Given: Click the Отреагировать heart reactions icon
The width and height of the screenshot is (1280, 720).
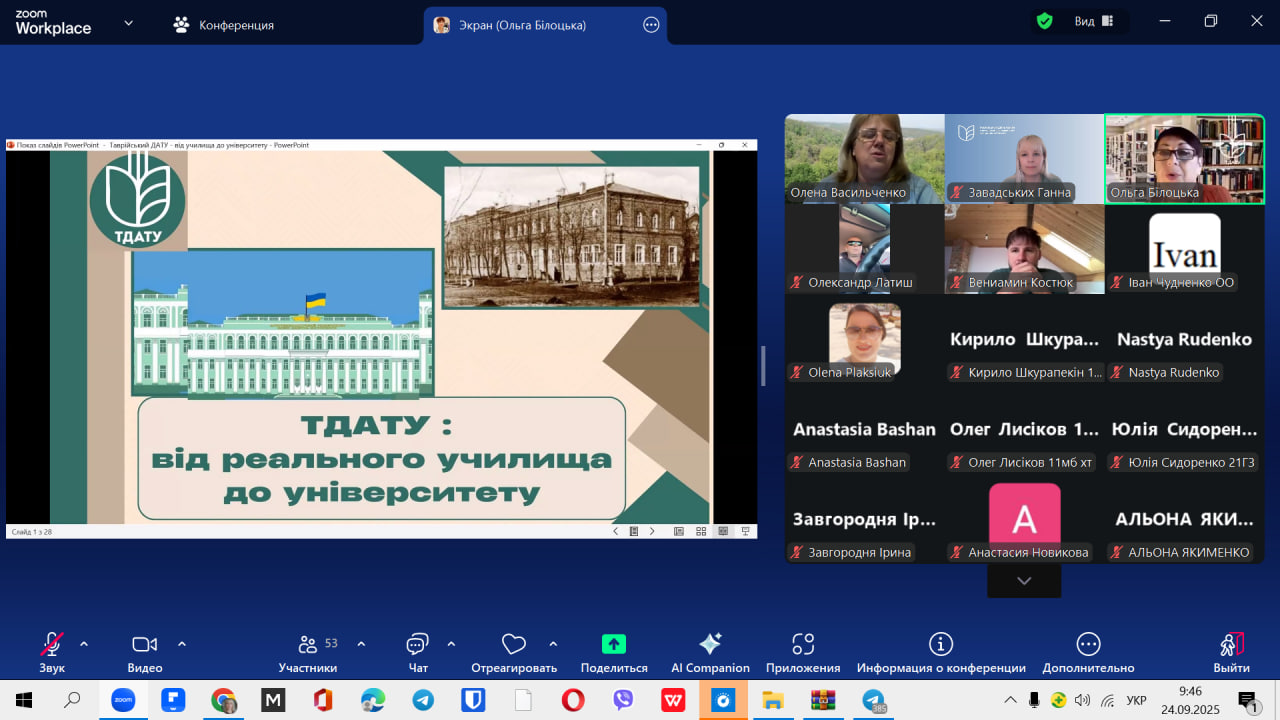Looking at the screenshot, I should pyautogui.click(x=514, y=645).
